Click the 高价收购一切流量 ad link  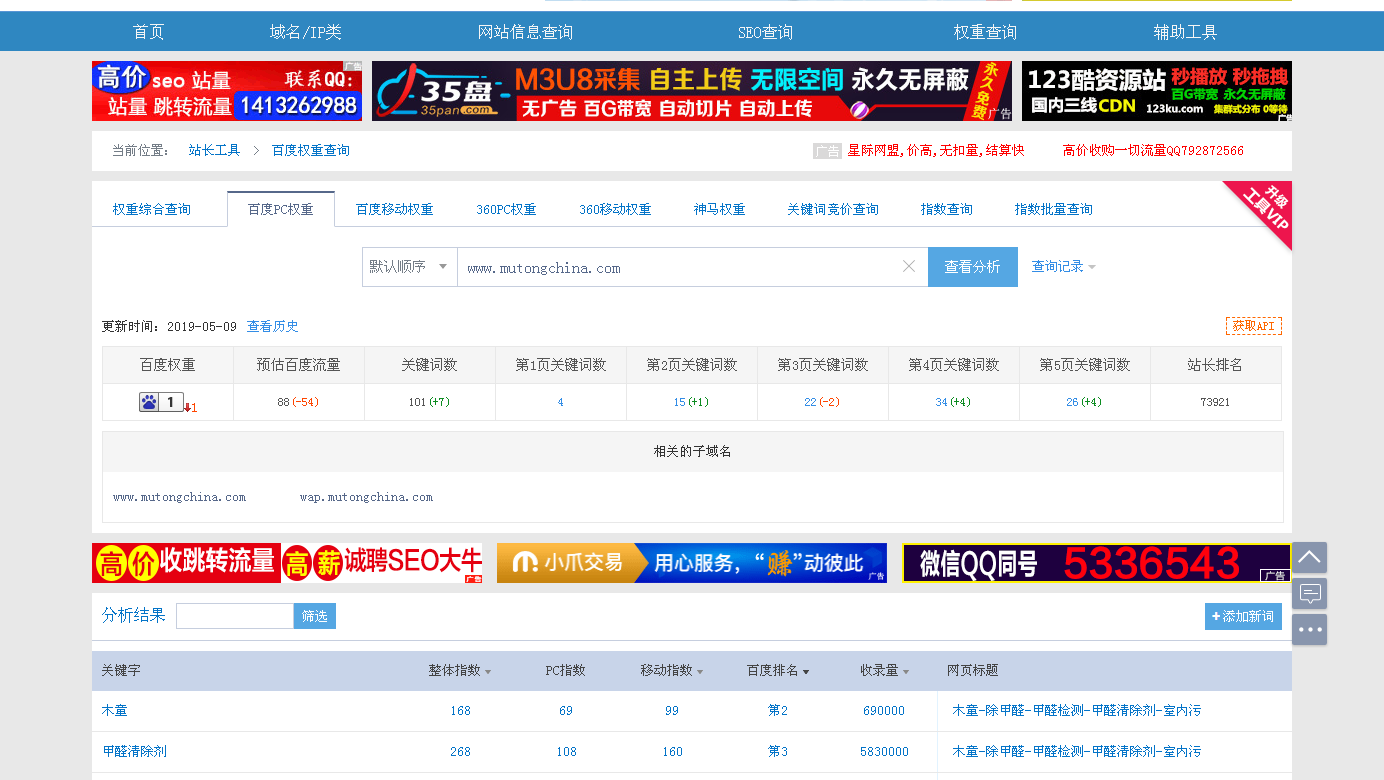tap(1153, 151)
